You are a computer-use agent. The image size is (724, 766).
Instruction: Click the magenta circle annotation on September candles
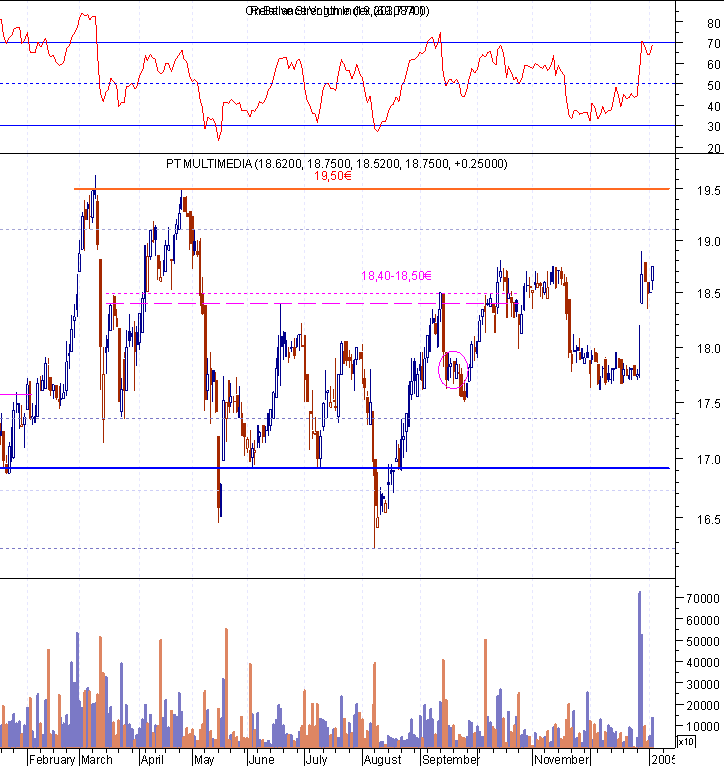coord(453,370)
